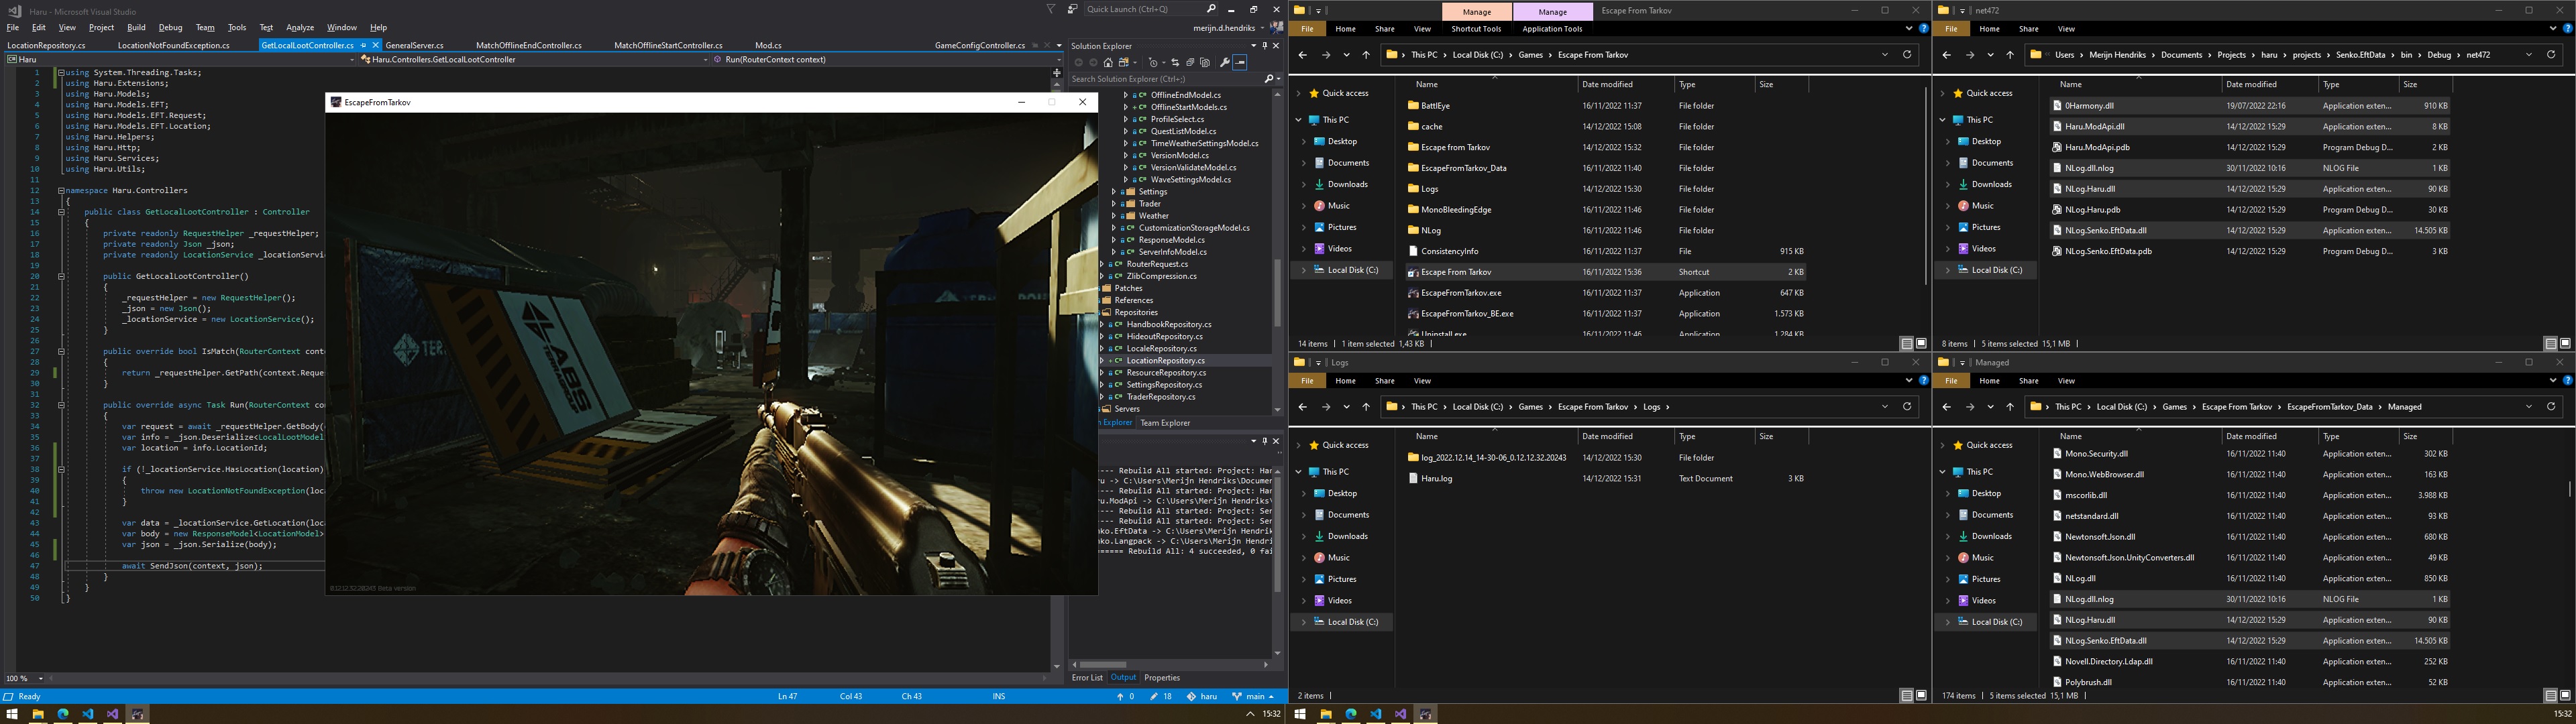The width and height of the screenshot is (2576, 724).
Task: Open the main branch selector in status bar
Action: pos(1253,697)
